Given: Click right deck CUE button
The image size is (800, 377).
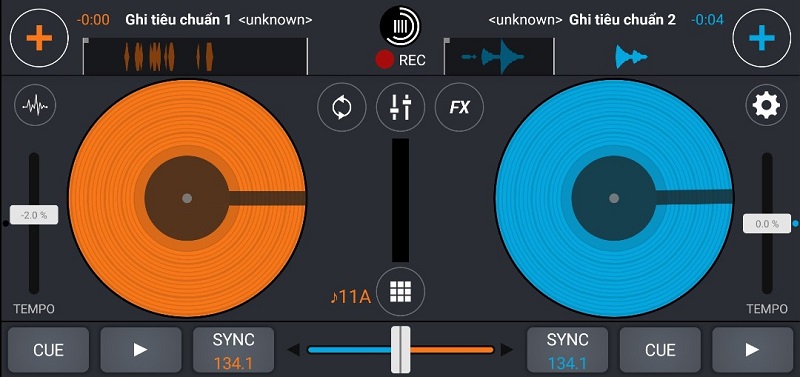Looking at the screenshot, I should [x=660, y=350].
